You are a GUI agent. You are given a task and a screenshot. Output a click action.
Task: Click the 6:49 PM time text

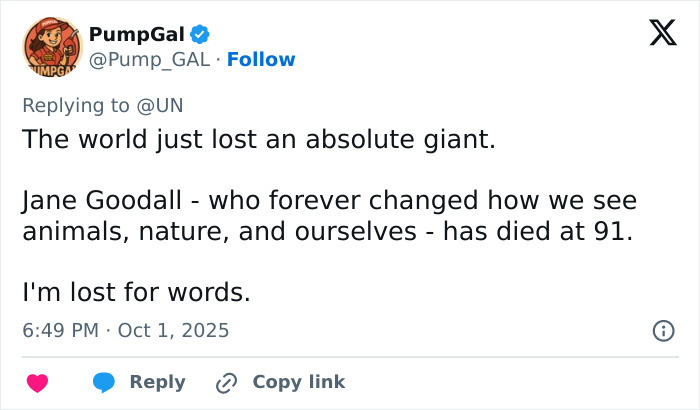pyautogui.click(x=58, y=330)
